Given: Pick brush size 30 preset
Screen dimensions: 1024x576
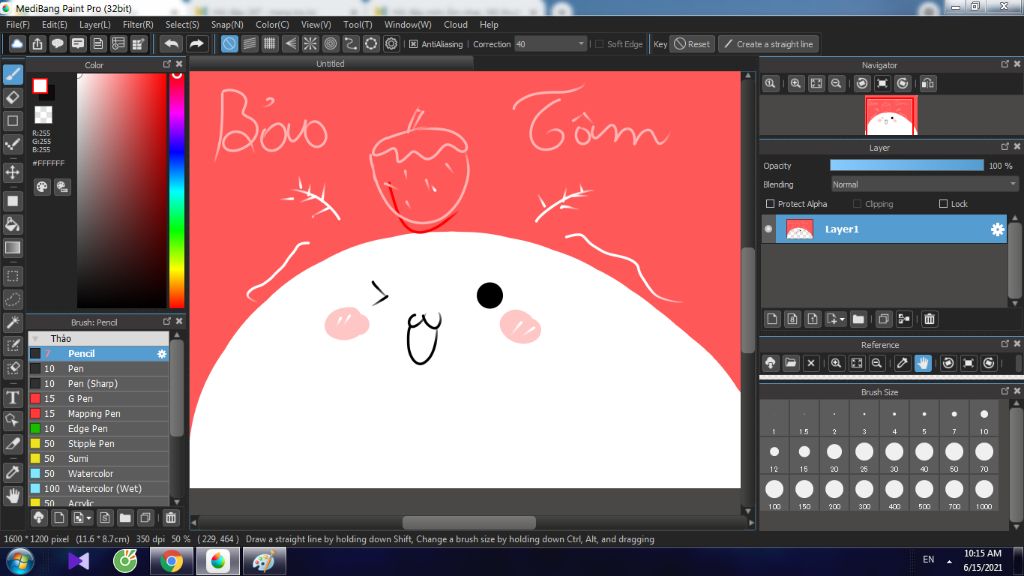Looking at the screenshot, I should pyautogui.click(x=894, y=455).
